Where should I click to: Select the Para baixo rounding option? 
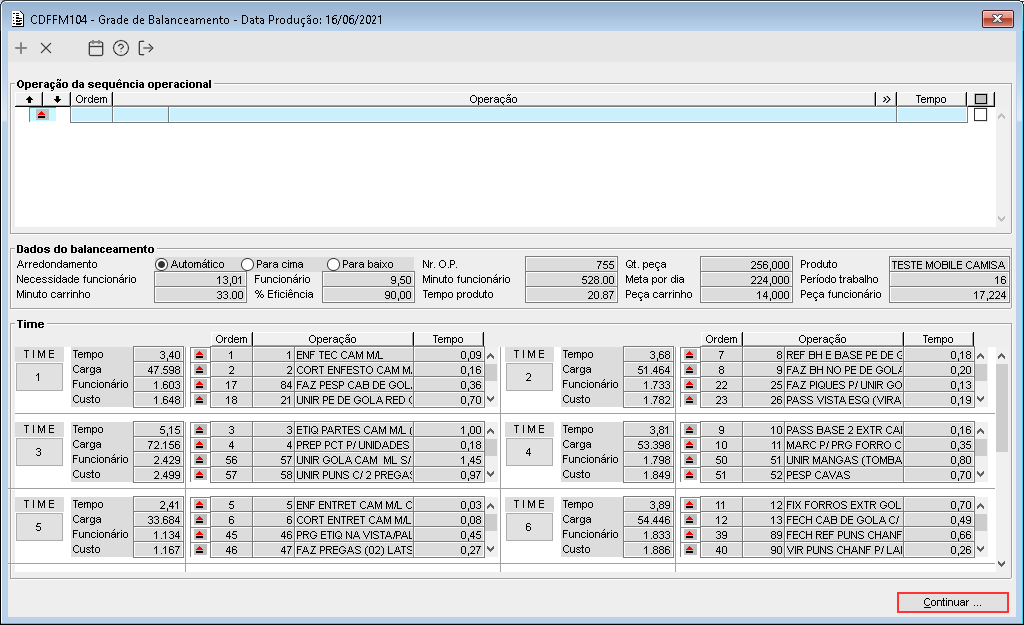tap(333, 264)
